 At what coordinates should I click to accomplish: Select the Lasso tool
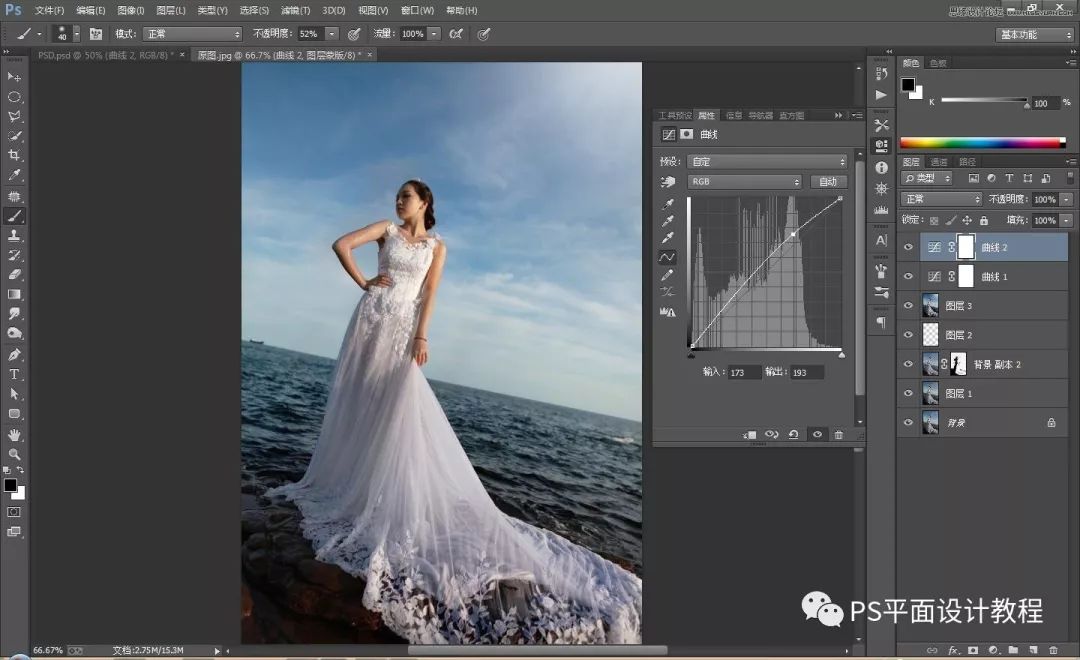click(x=15, y=116)
